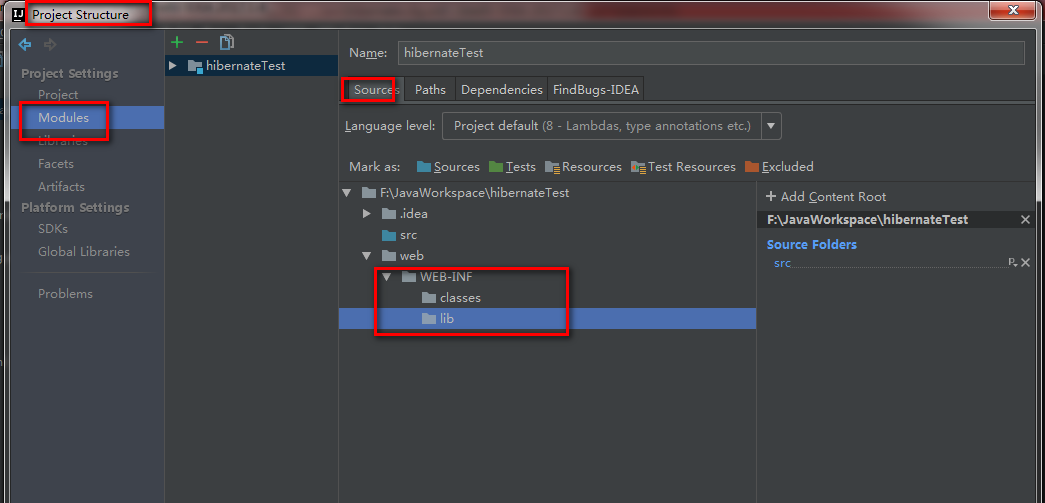The width and height of the screenshot is (1045, 503).
Task: Switch to the Dependencies tab
Action: [x=502, y=89]
